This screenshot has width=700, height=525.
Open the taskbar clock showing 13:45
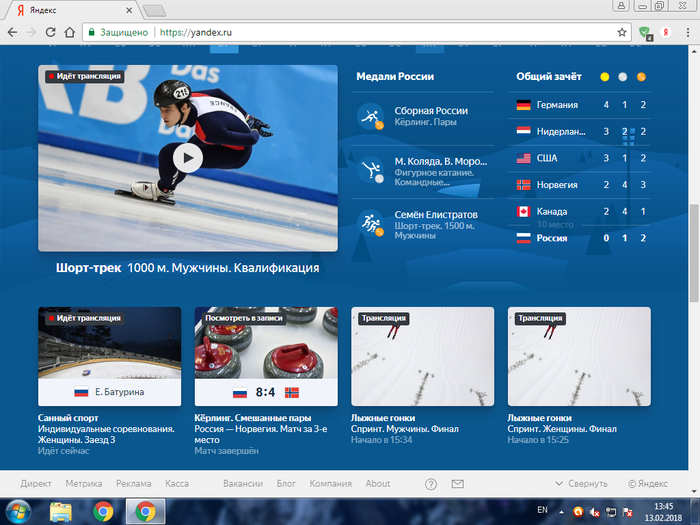(663, 512)
